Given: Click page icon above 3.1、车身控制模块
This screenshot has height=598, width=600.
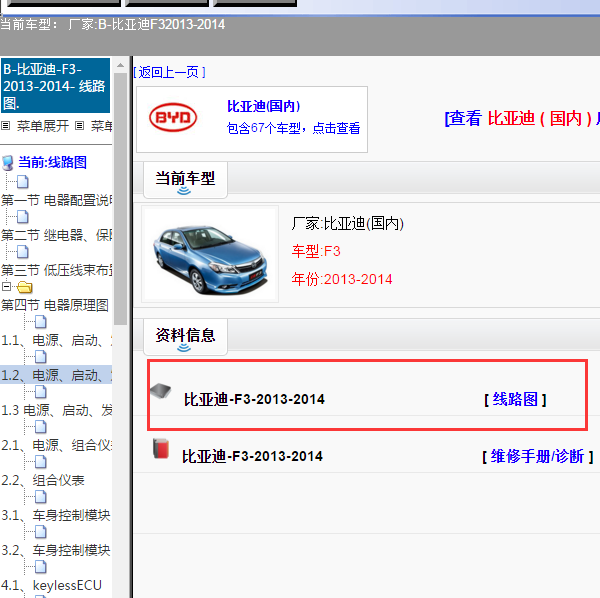Looking at the screenshot, I should click(41, 497).
